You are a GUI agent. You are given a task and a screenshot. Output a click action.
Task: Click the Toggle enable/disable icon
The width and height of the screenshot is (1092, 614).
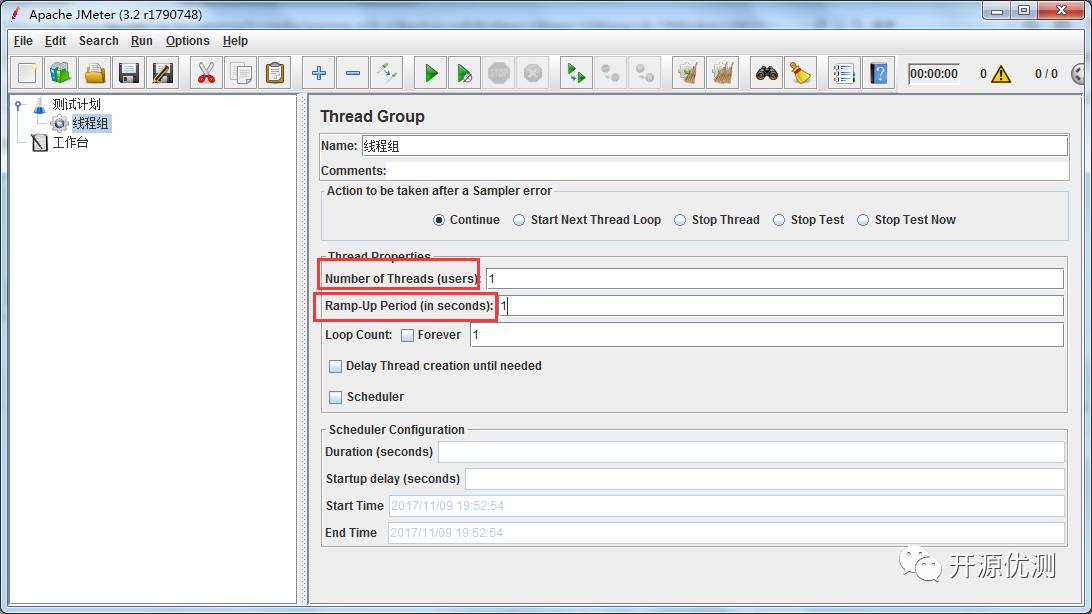click(x=387, y=73)
